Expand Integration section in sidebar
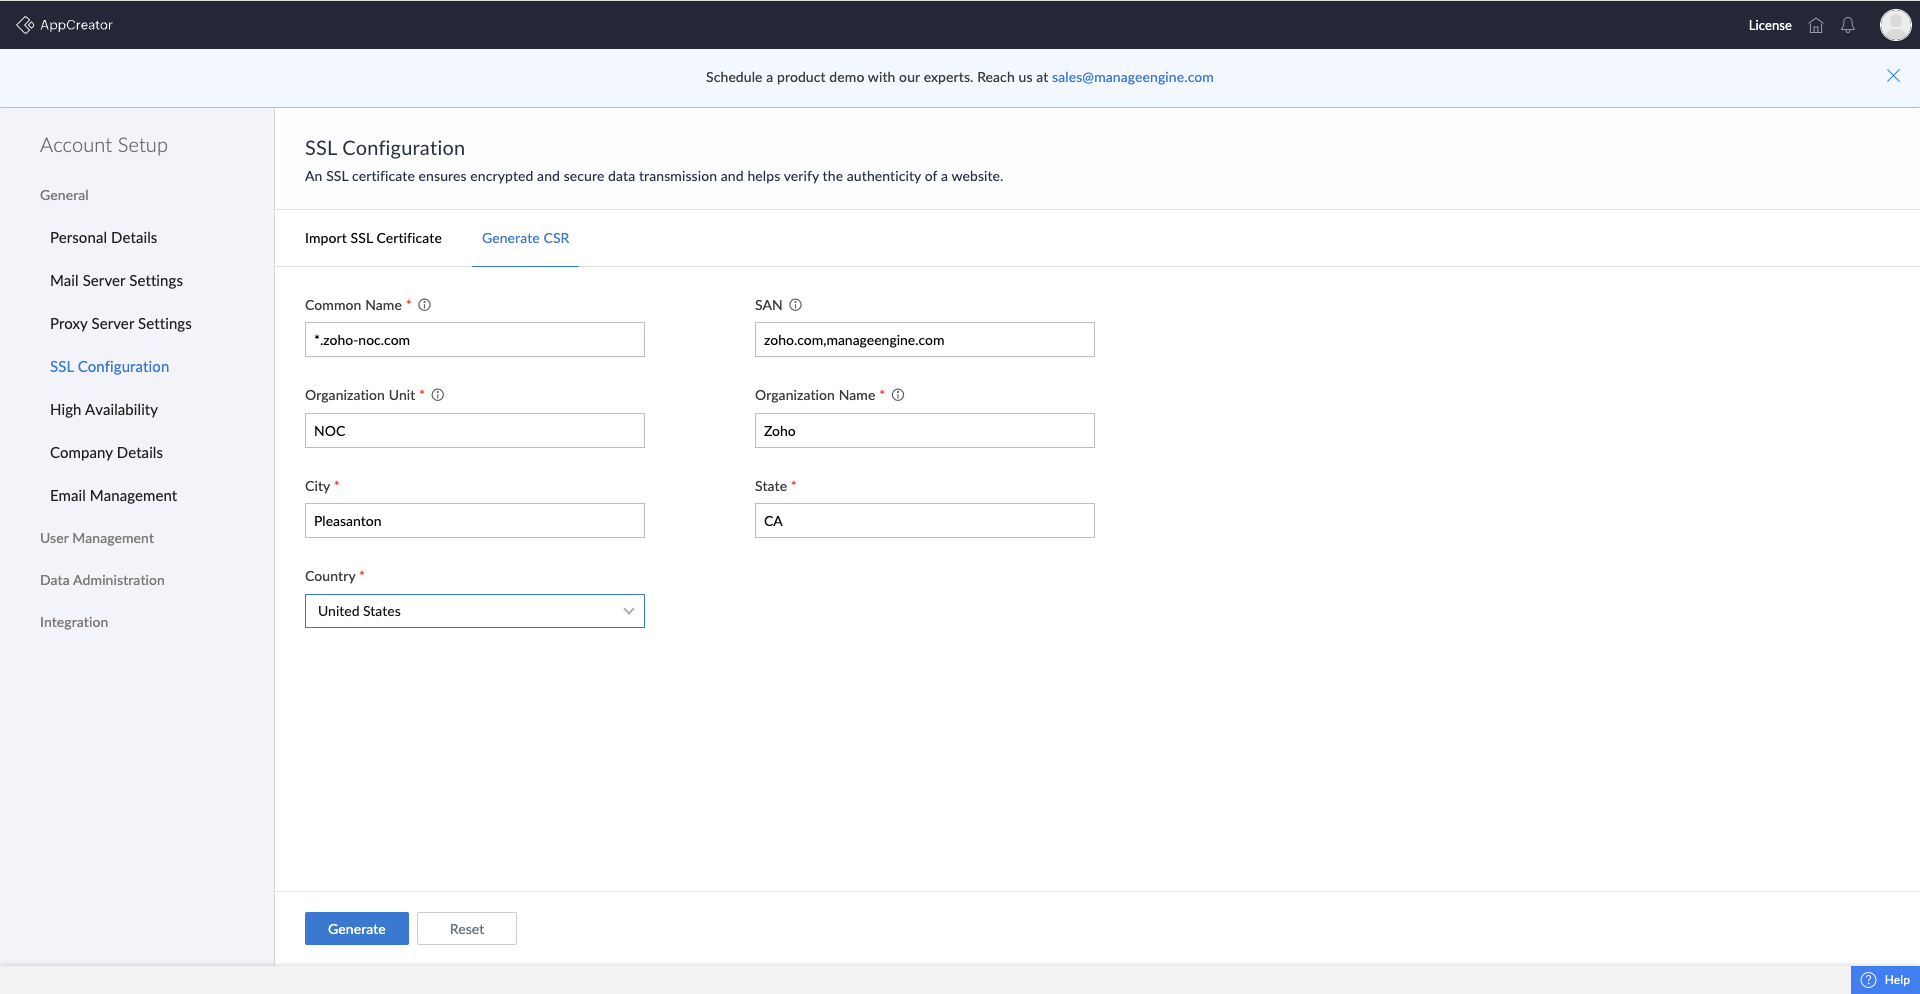Screen dimensions: 1920x994 [74, 622]
